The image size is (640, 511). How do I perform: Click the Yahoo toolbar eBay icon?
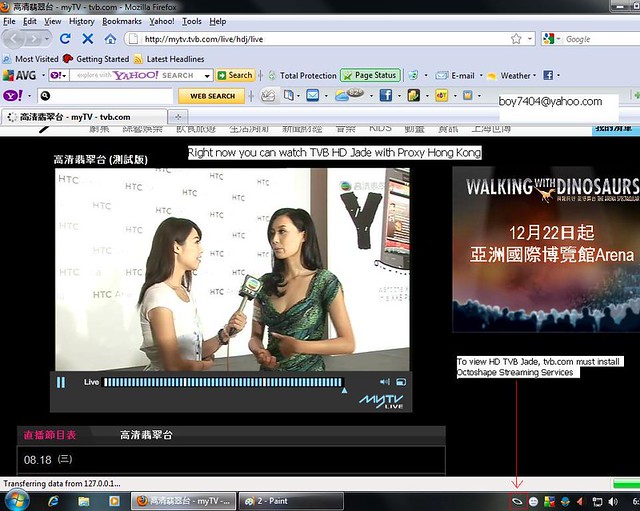(442, 96)
